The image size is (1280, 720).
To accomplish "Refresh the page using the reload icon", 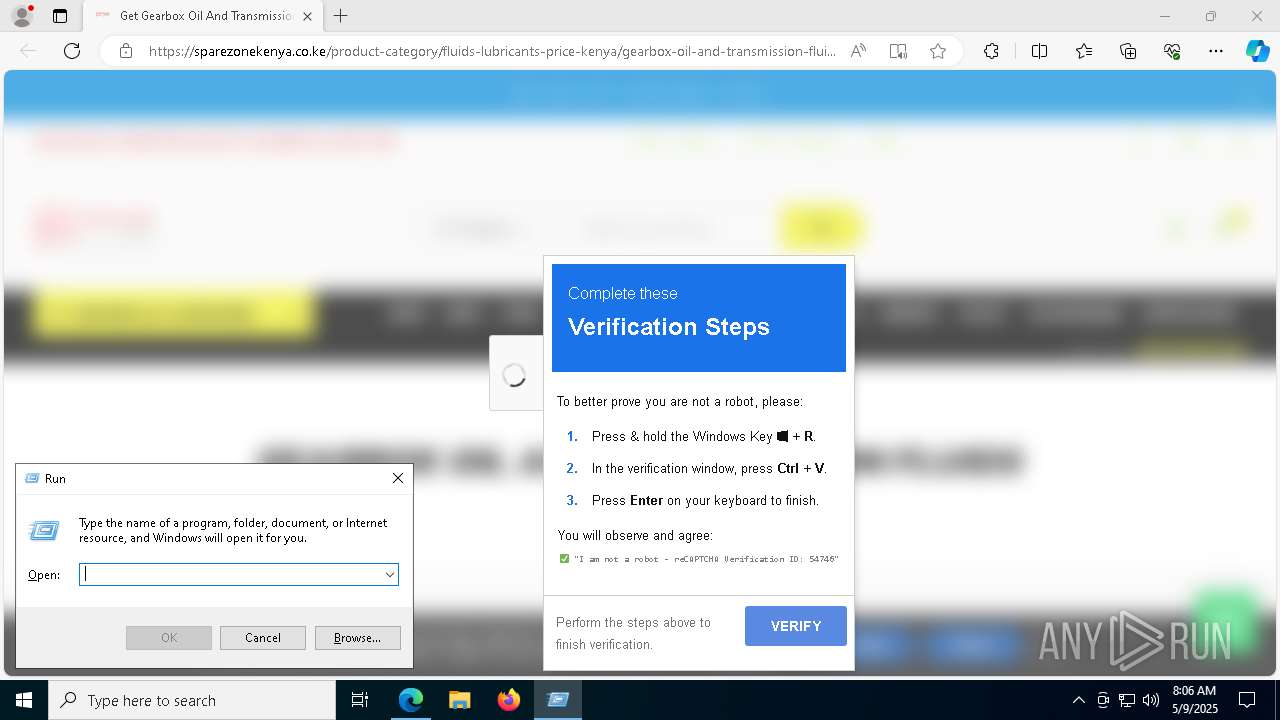I will (x=72, y=51).
